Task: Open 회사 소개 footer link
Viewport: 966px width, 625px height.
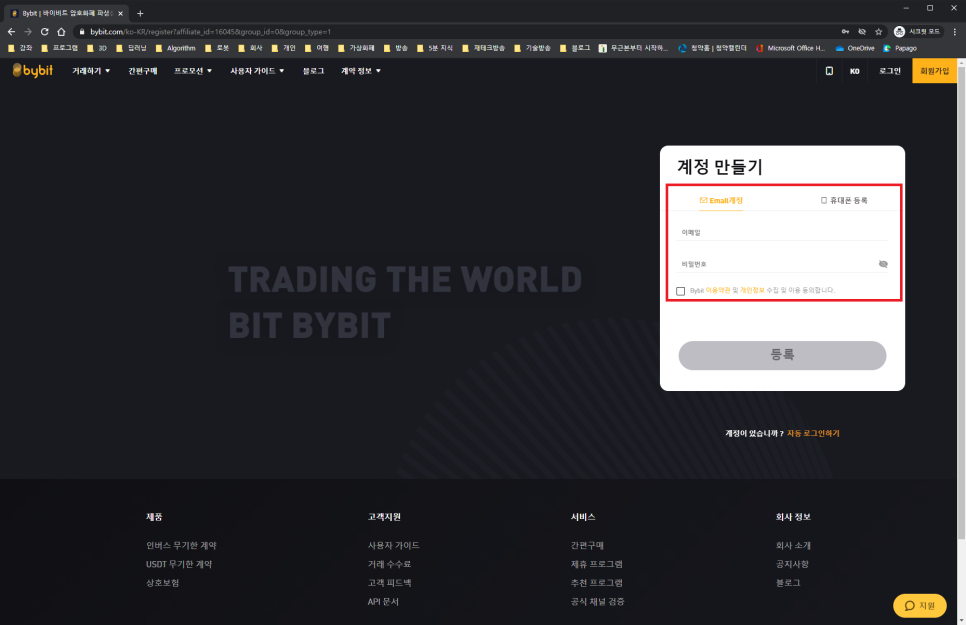Action: [793, 545]
